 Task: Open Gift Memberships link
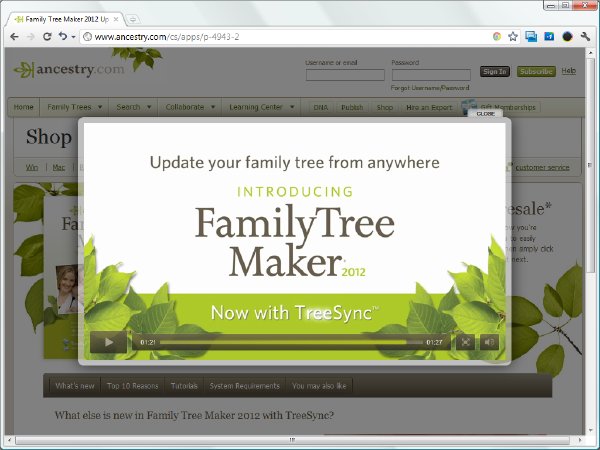click(508, 108)
